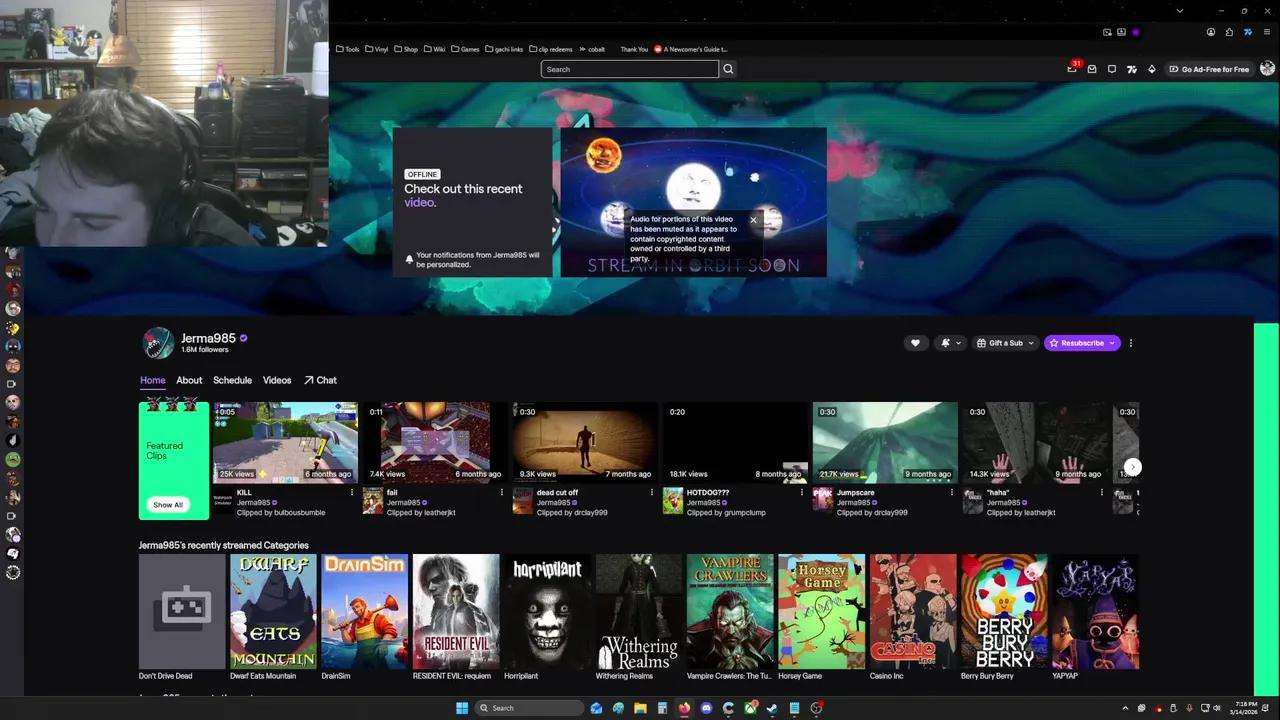Open Steam from the taskbar
This screenshot has height=720, width=1280.
772,708
